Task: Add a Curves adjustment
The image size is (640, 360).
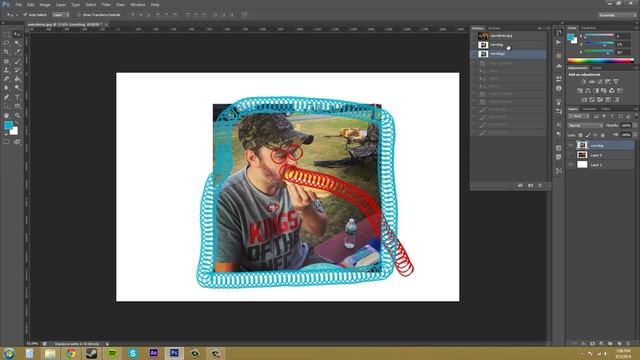Action: (x=599, y=82)
